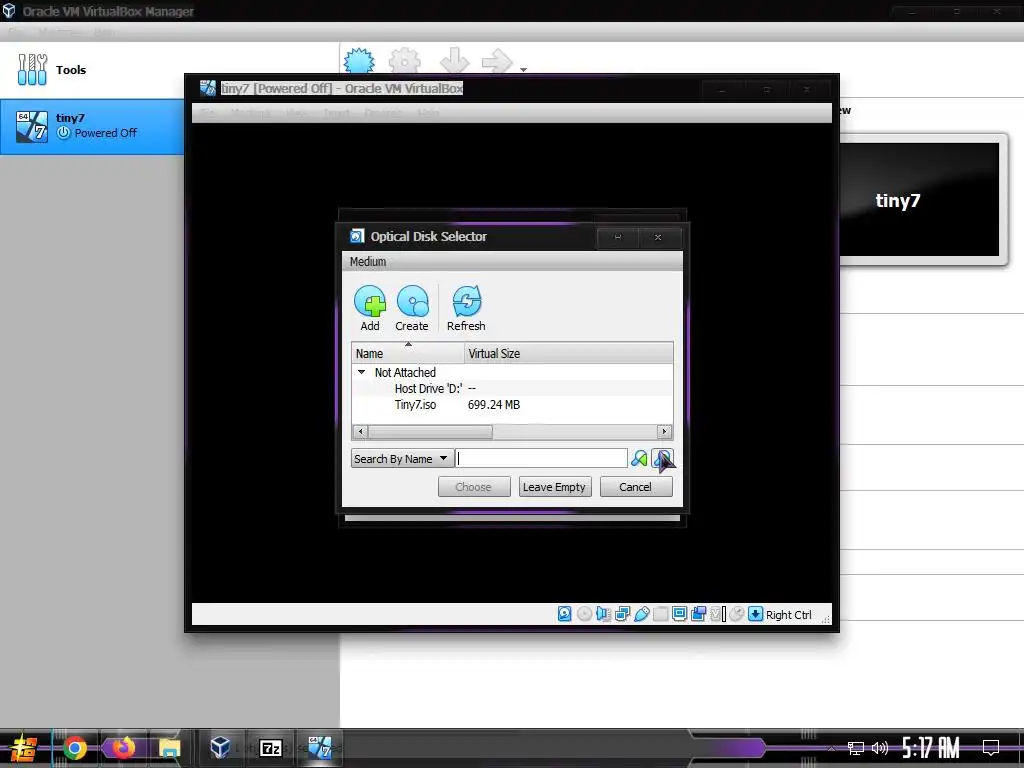Click the recording status bar icon
Image resolution: width=1024 pixels, height=768 pixels.
pyautogui.click(x=698, y=614)
